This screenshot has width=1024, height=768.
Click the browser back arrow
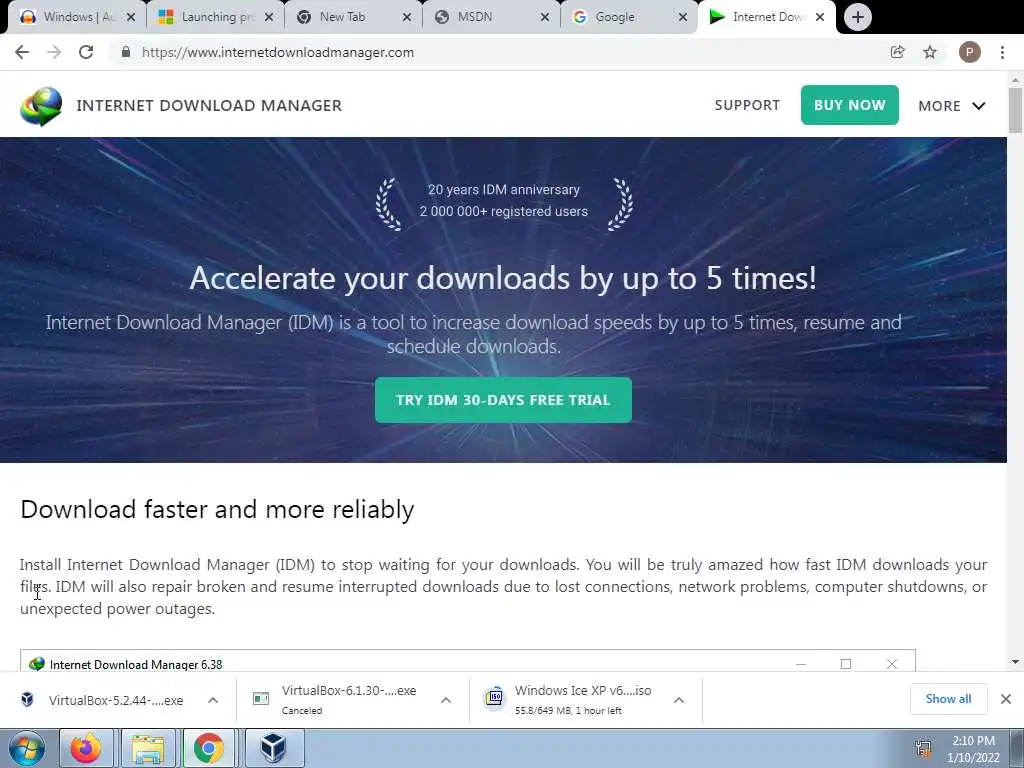(x=22, y=52)
